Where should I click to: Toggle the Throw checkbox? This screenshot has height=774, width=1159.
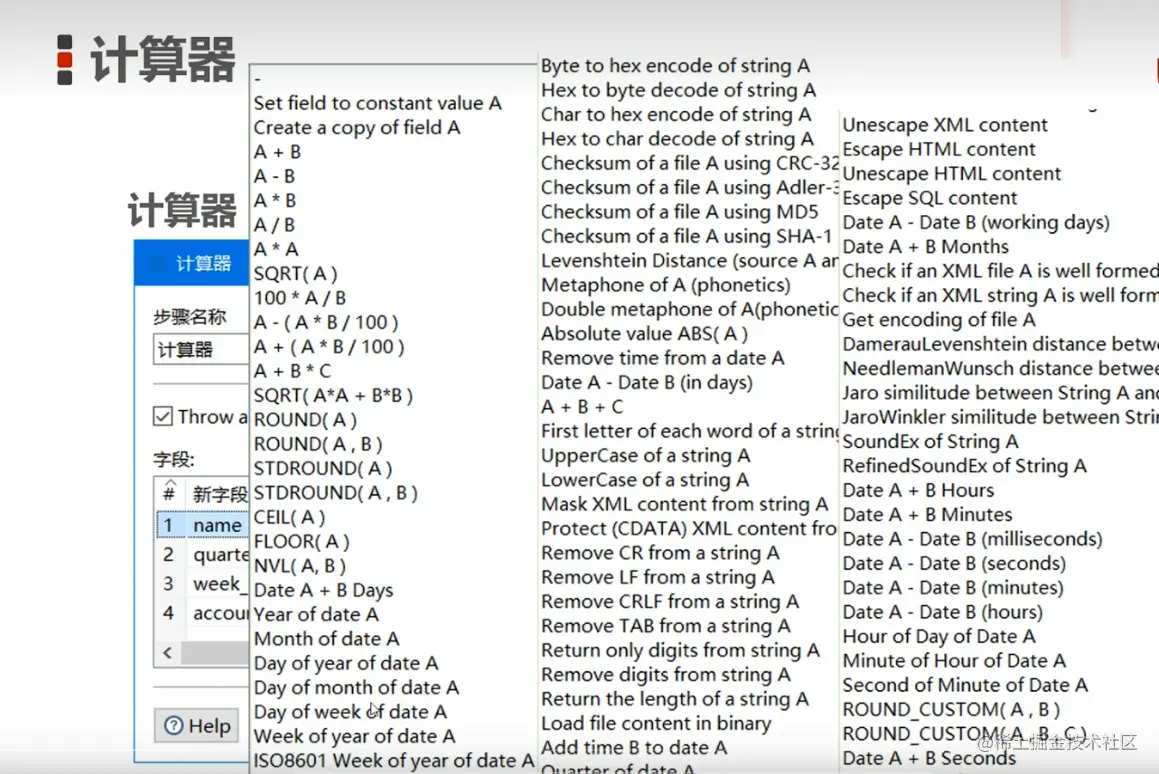coord(163,417)
